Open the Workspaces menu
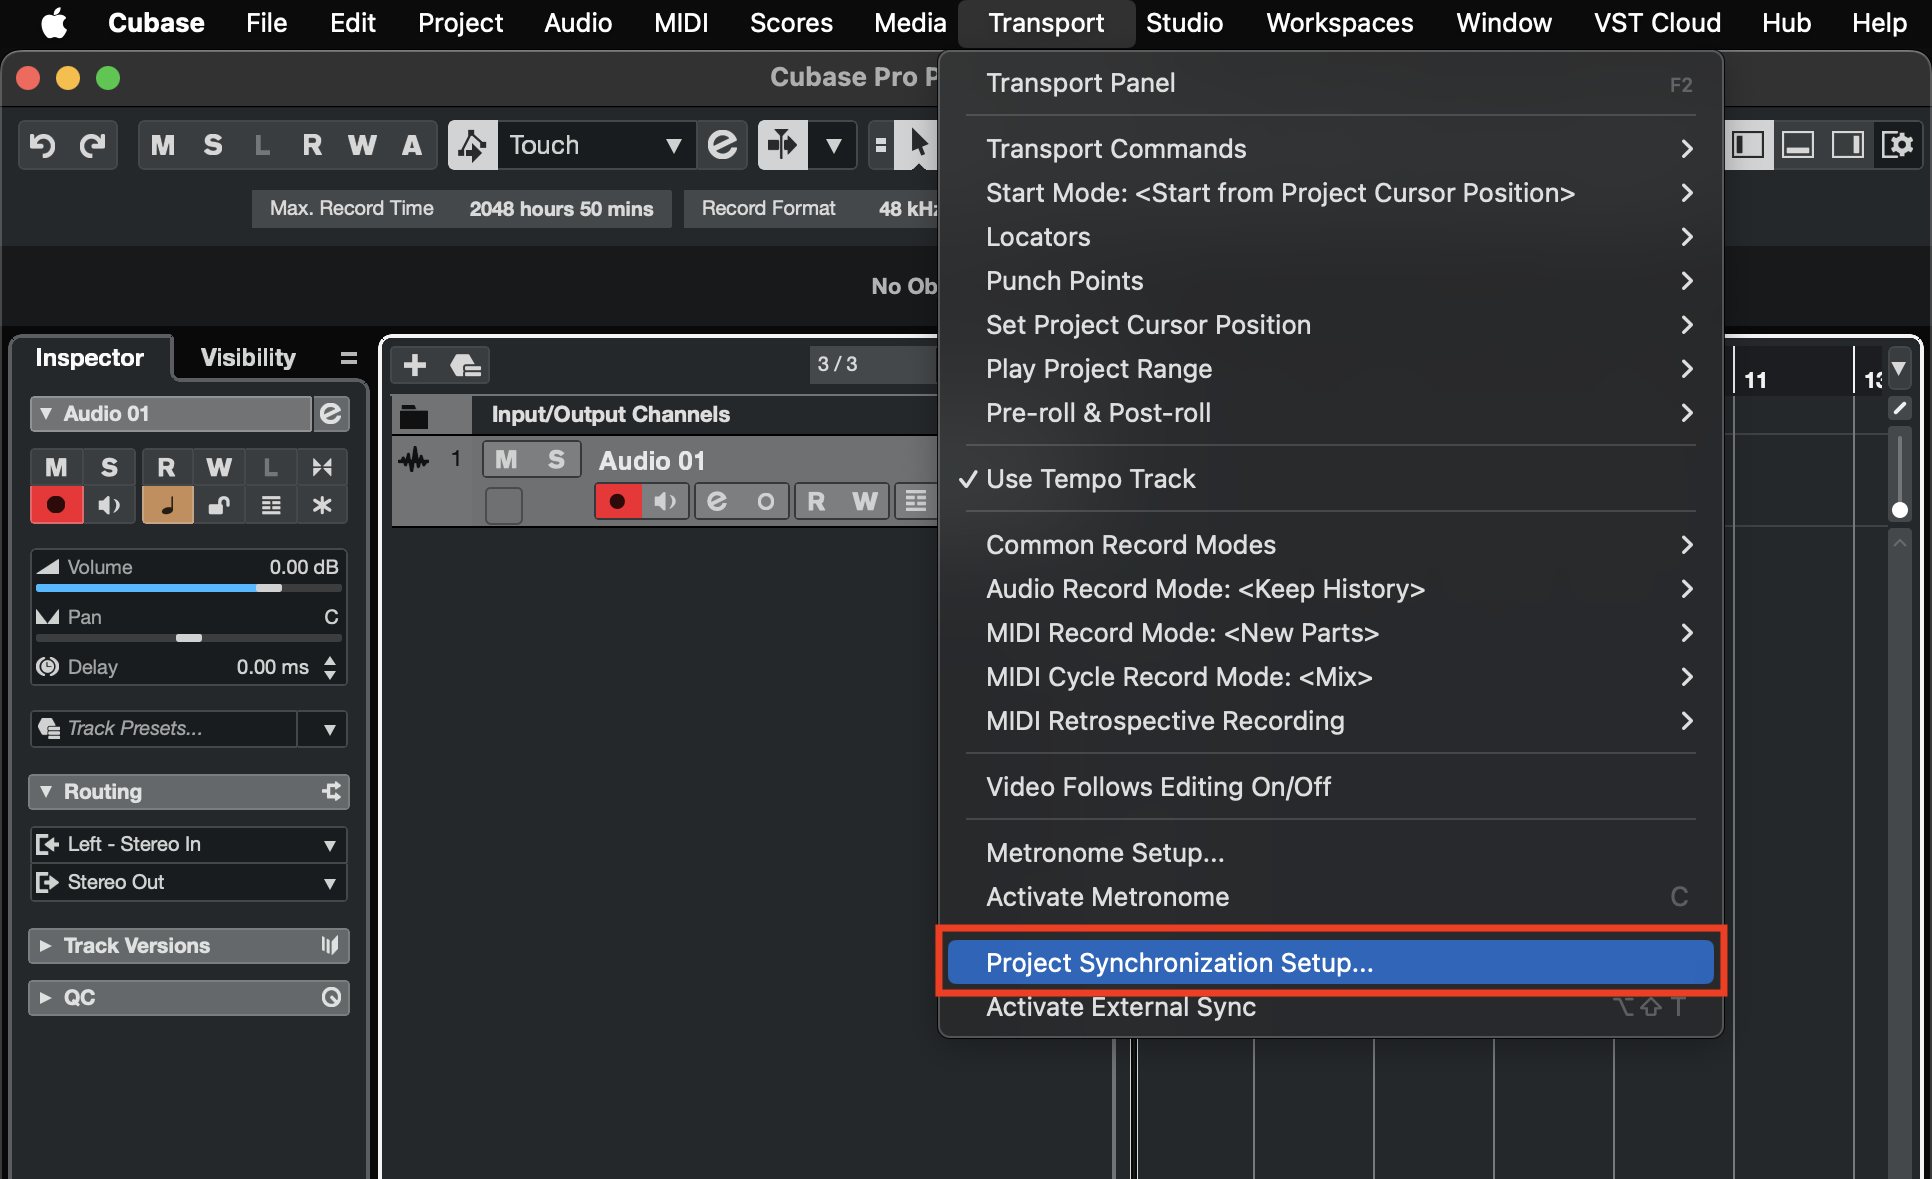1932x1179 pixels. [x=1339, y=23]
